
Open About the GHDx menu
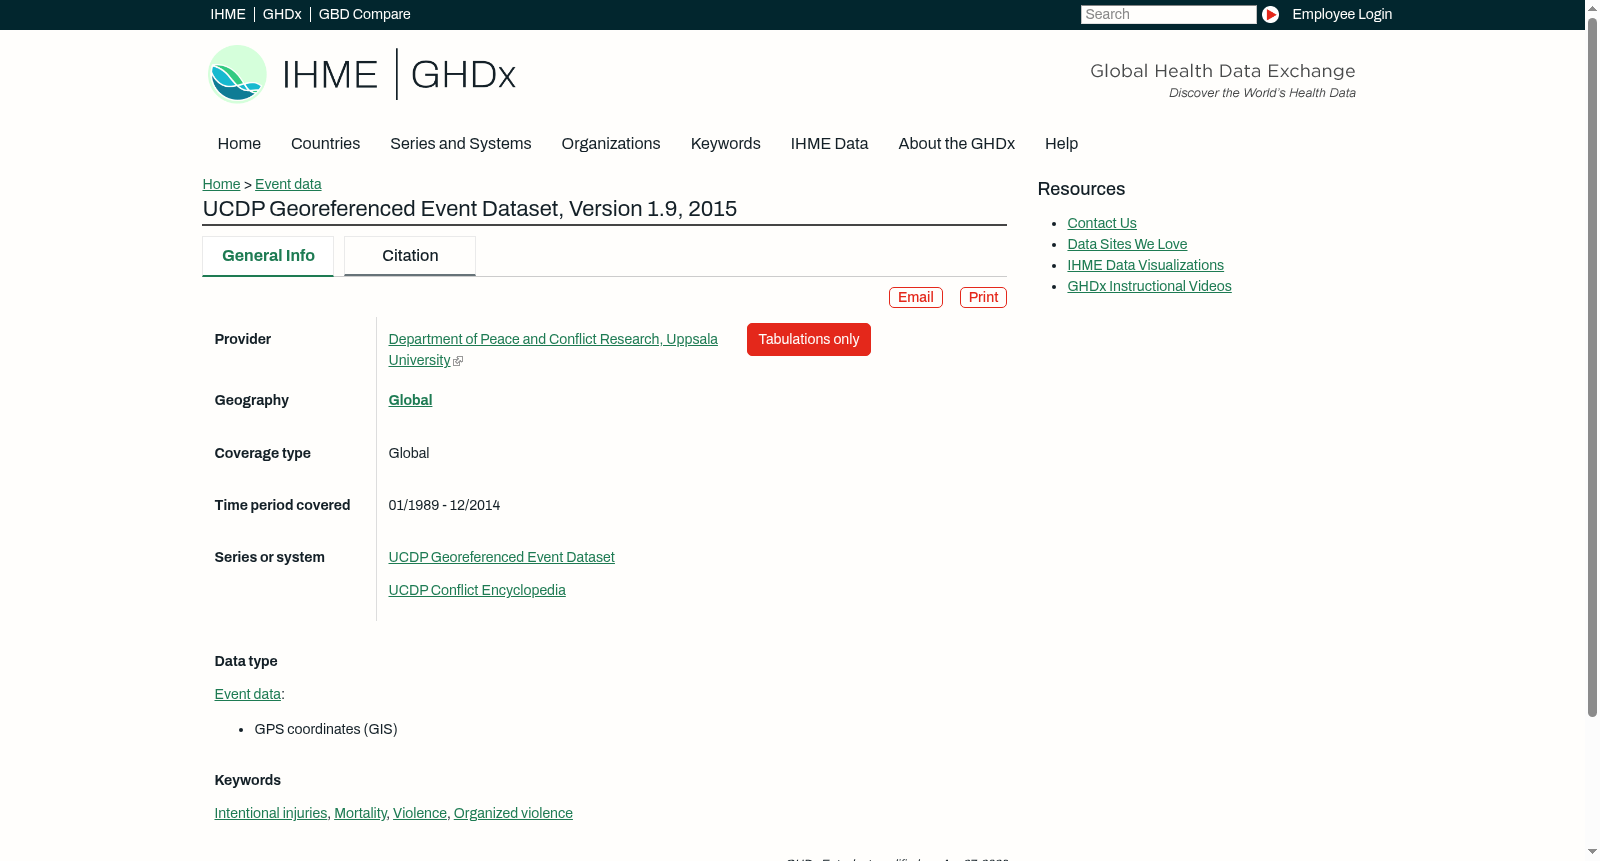(x=957, y=144)
